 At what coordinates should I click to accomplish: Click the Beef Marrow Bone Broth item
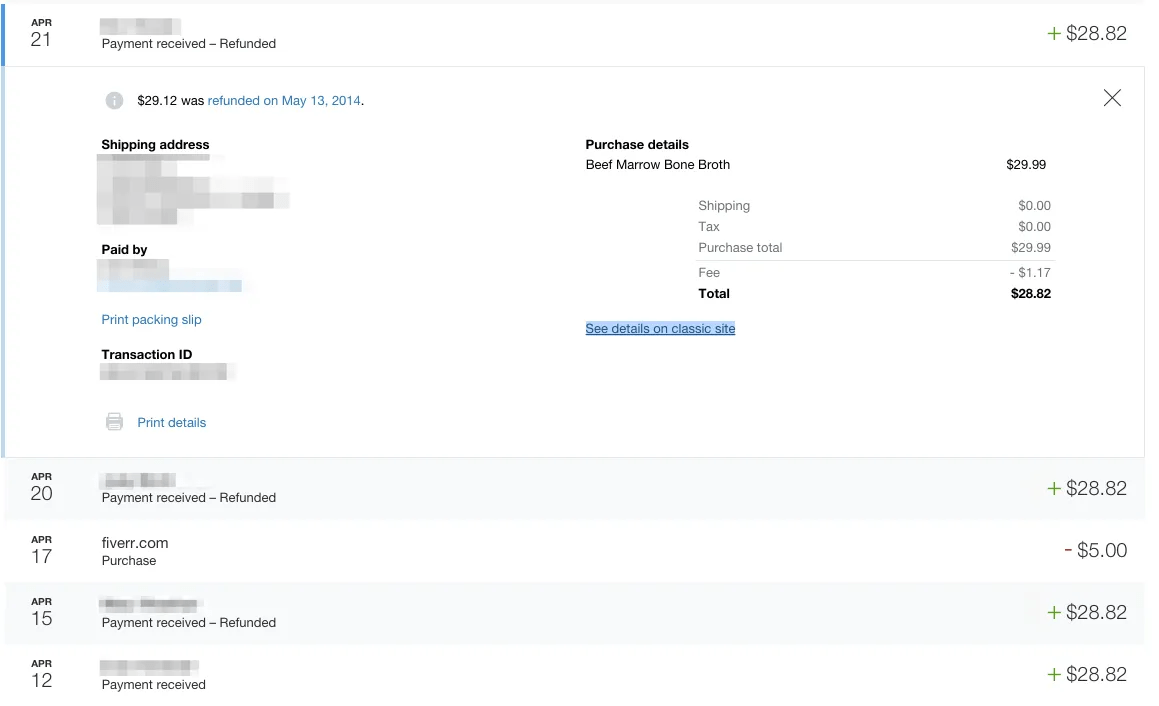pyautogui.click(x=658, y=165)
